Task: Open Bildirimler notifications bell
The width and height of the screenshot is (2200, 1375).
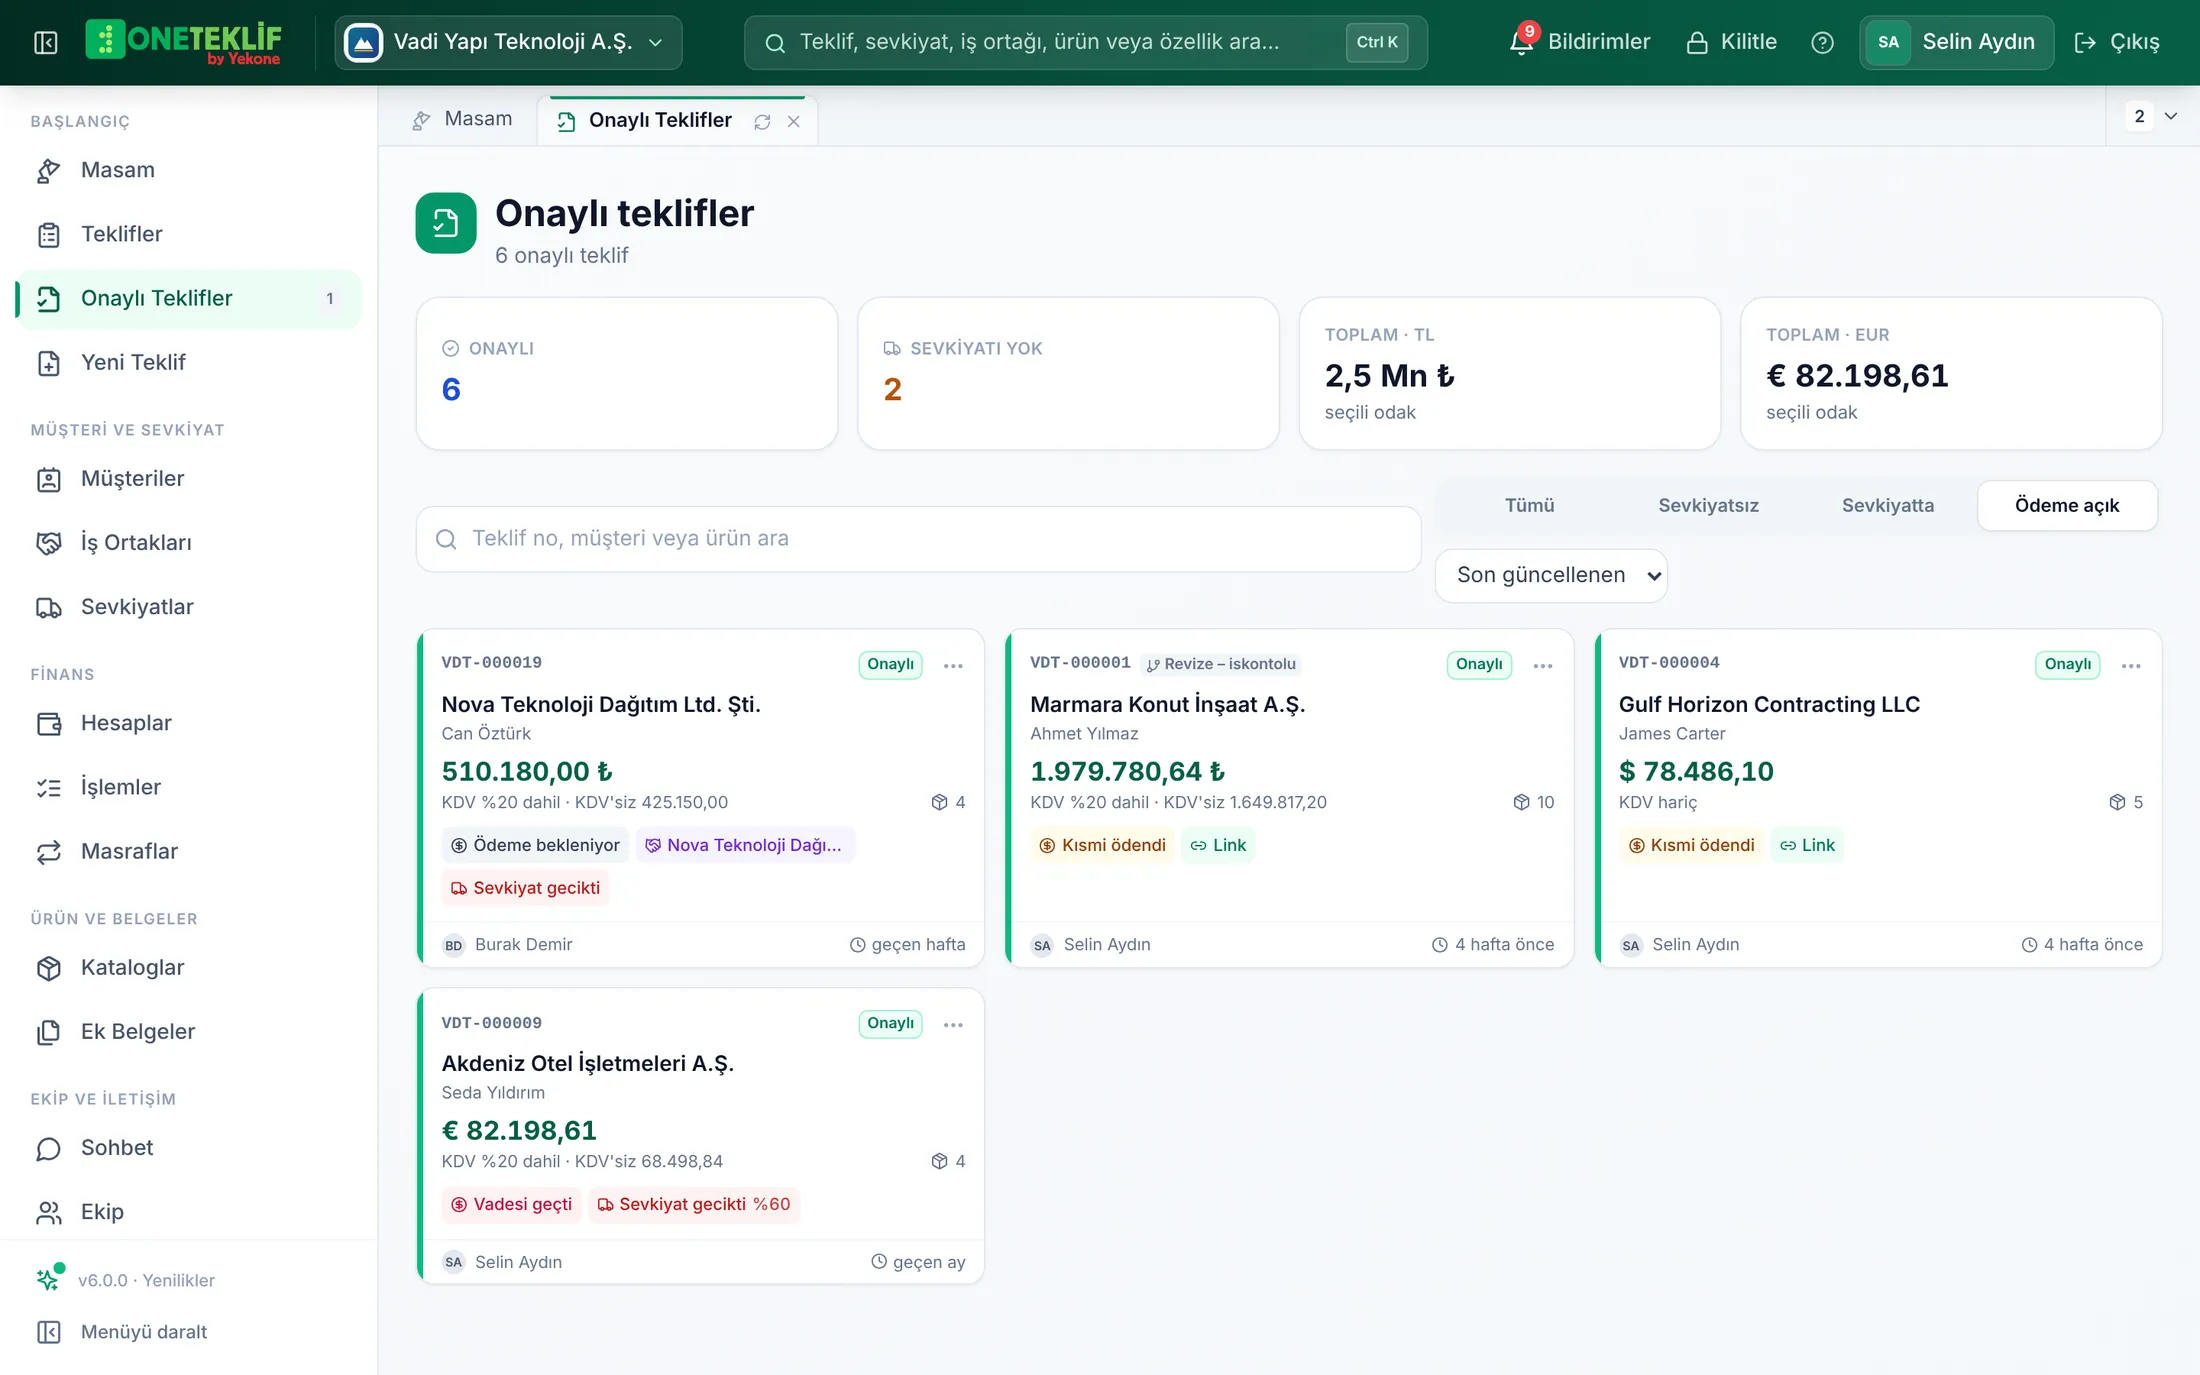Action: 1579,42
